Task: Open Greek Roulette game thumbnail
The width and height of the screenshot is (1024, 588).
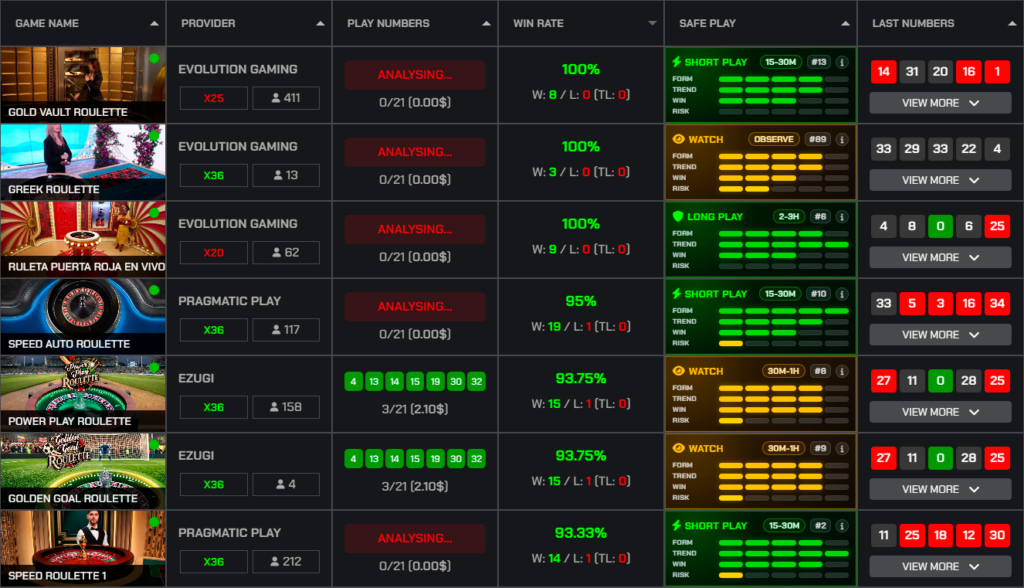Action: [x=83, y=162]
